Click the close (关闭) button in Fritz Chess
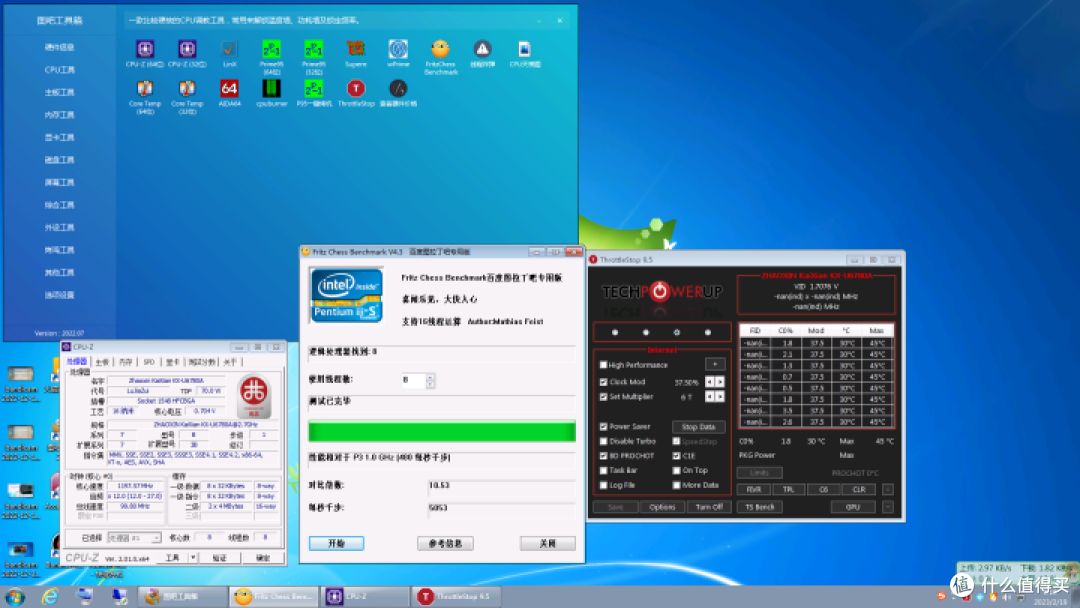1080x608 pixels. click(x=548, y=544)
